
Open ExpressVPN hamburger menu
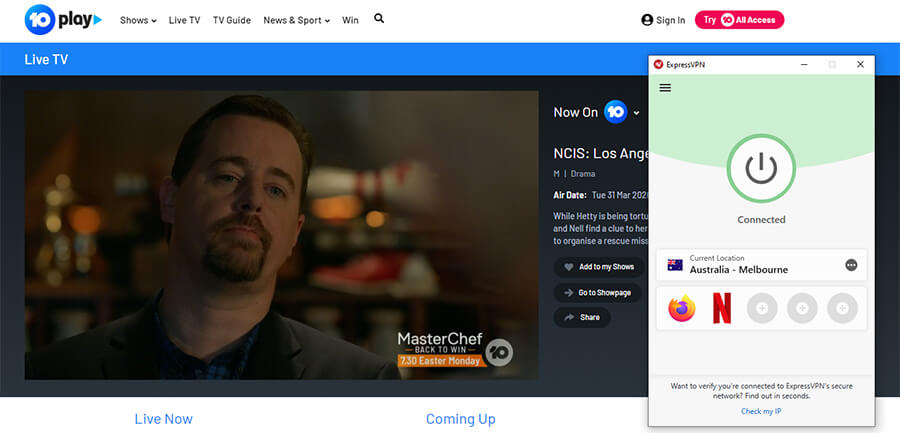pyautogui.click(x=665, y=88)
